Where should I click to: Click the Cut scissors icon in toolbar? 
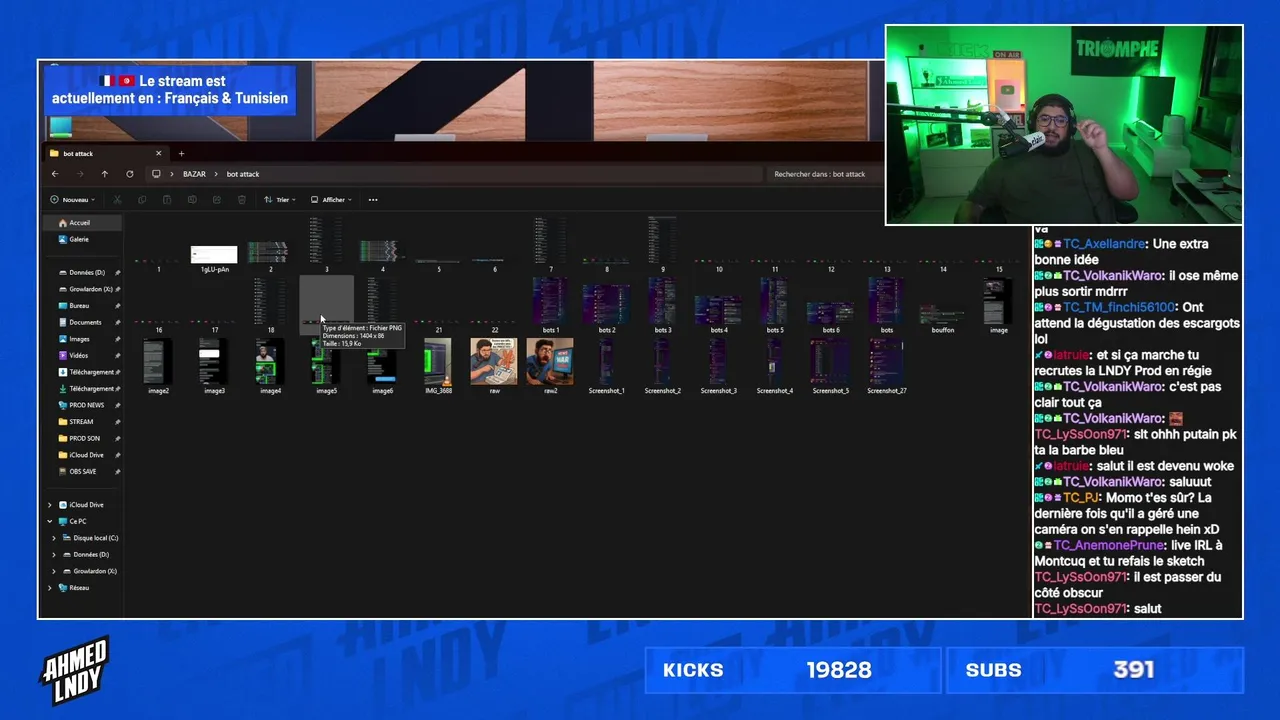pos(117,200)
